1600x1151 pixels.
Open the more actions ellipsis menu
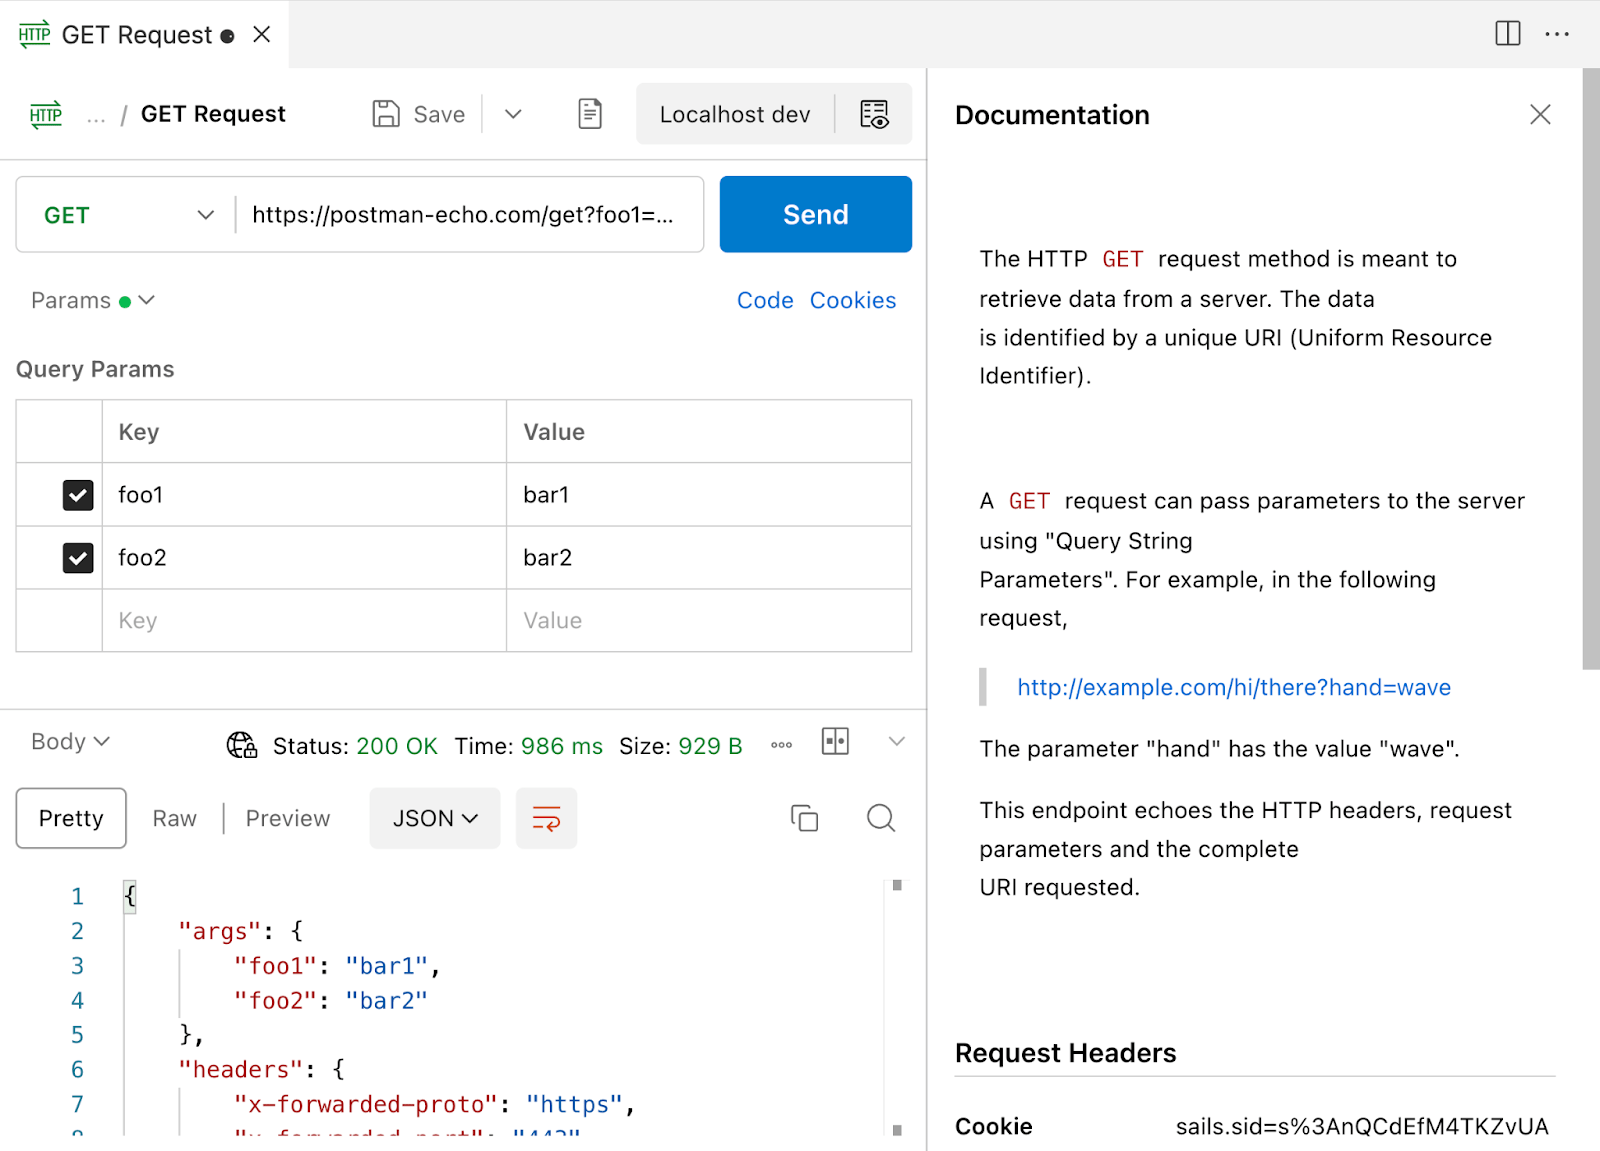tap(1557, 34)
